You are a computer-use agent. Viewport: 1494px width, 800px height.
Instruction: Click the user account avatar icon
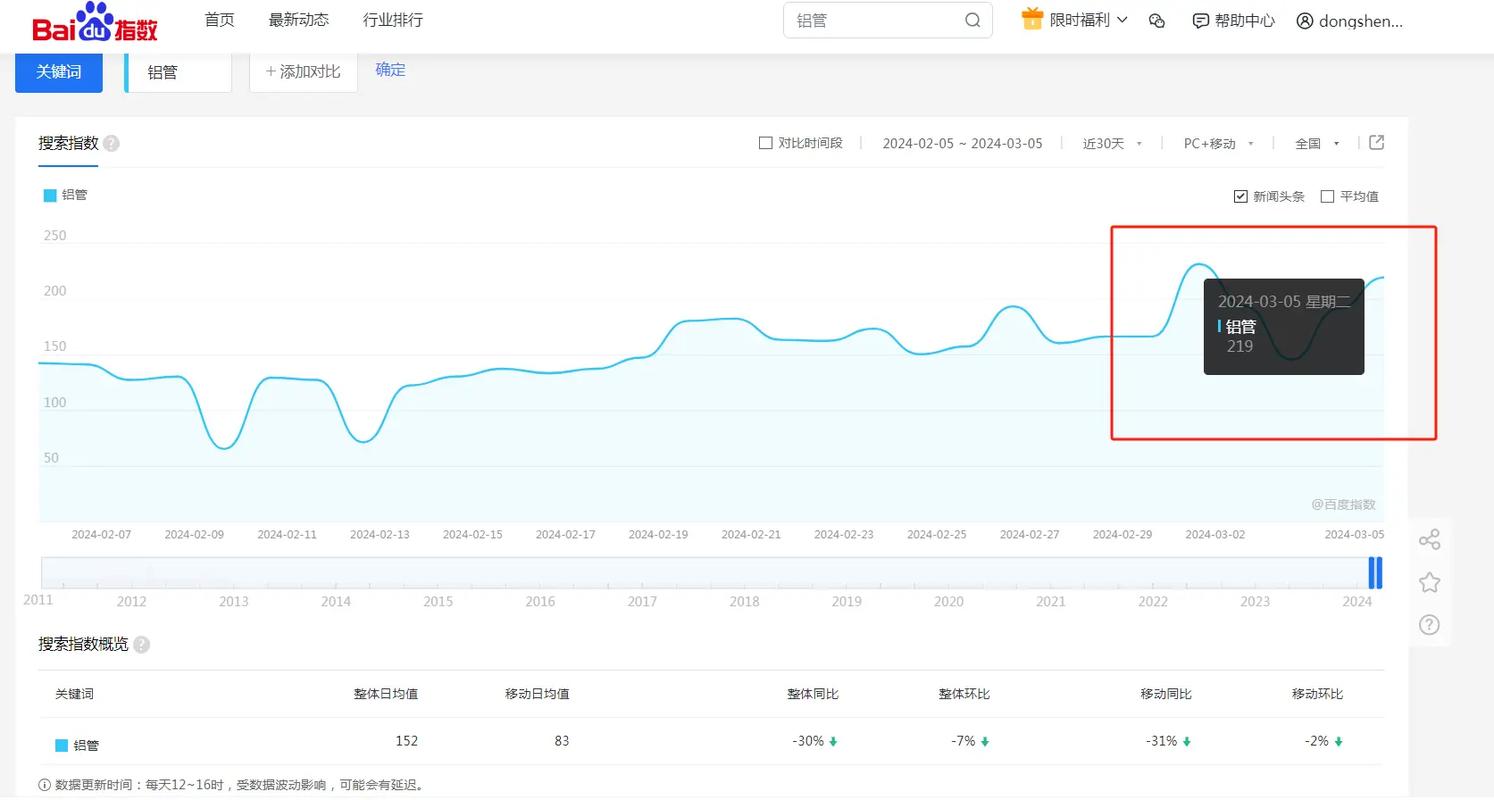1304,20
